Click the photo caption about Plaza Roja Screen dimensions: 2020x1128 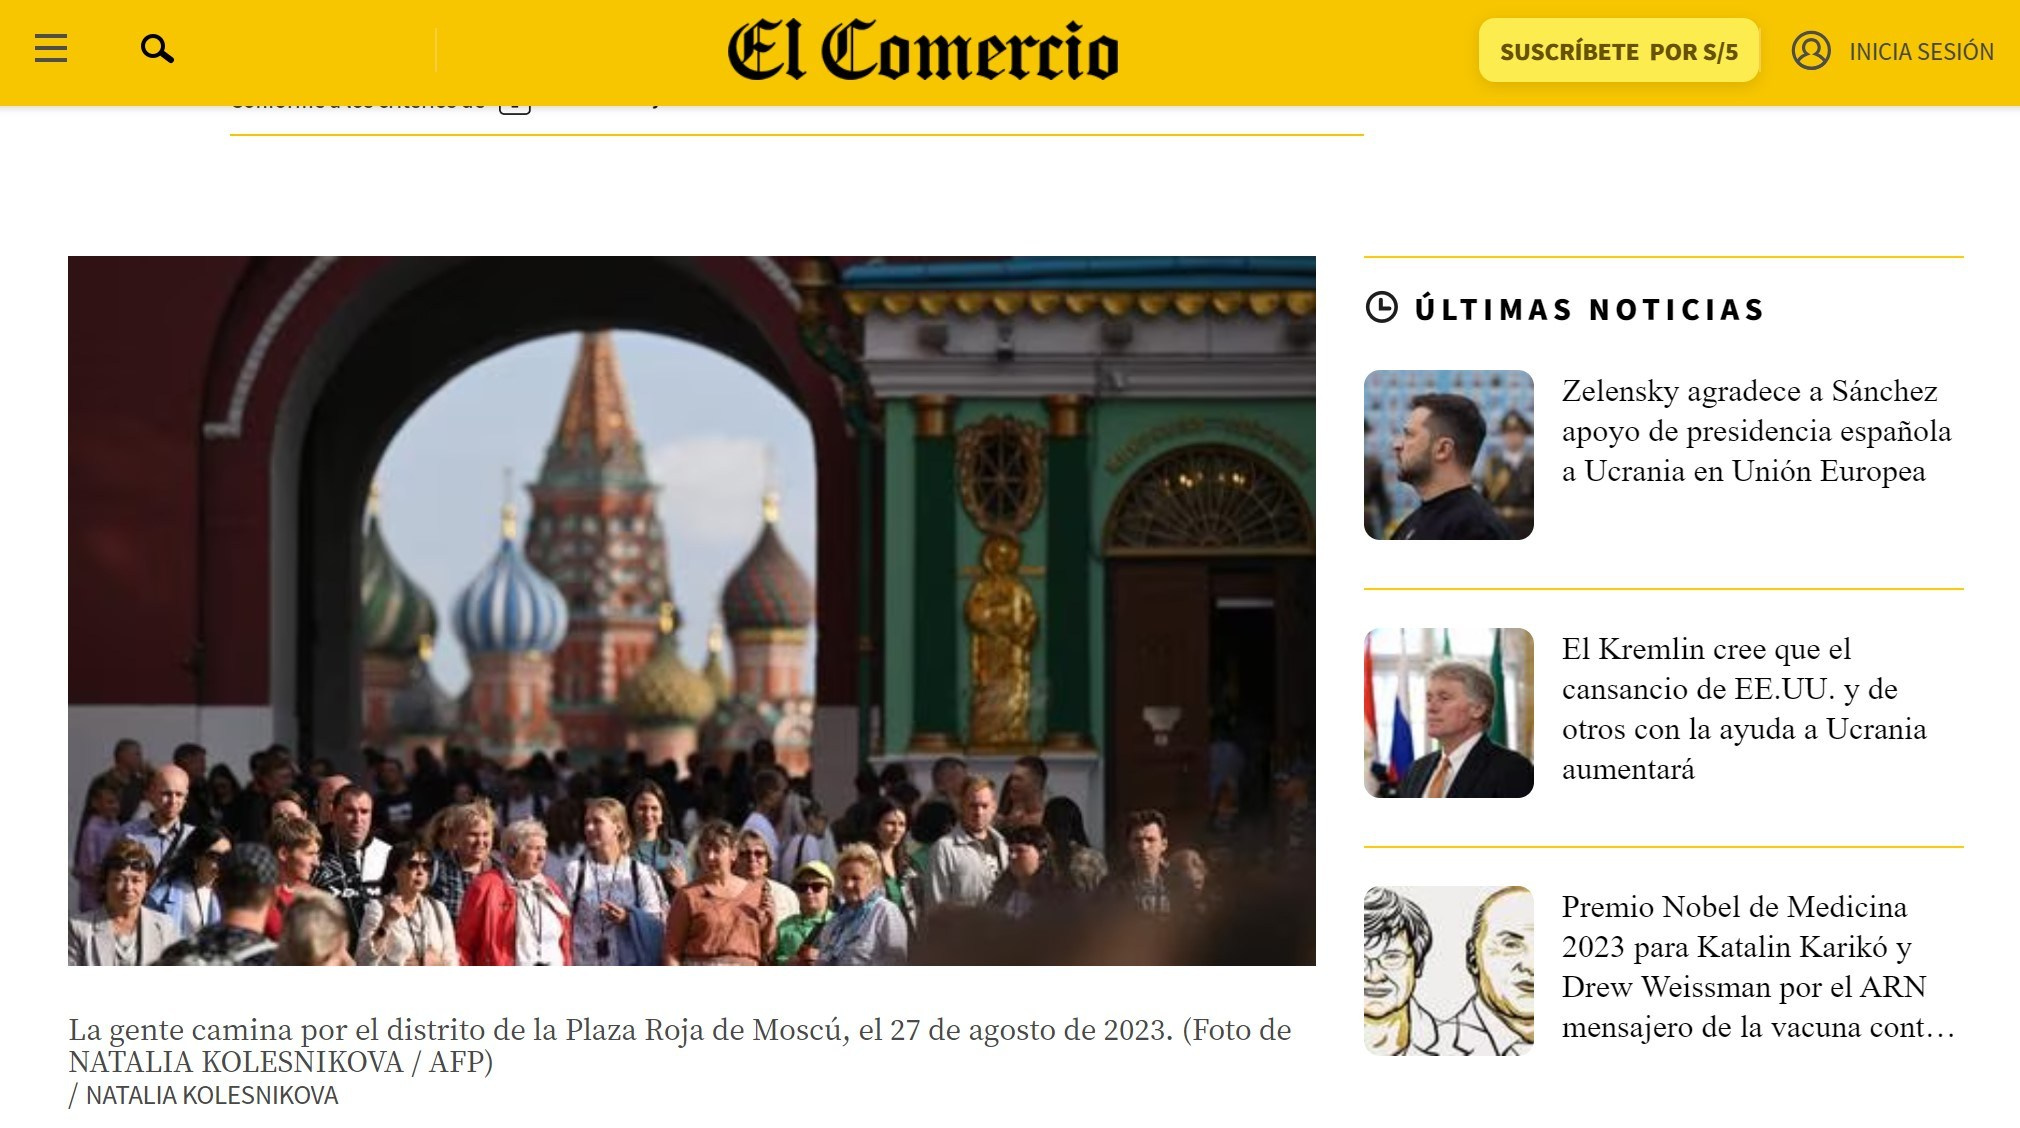pos(680,1045)
